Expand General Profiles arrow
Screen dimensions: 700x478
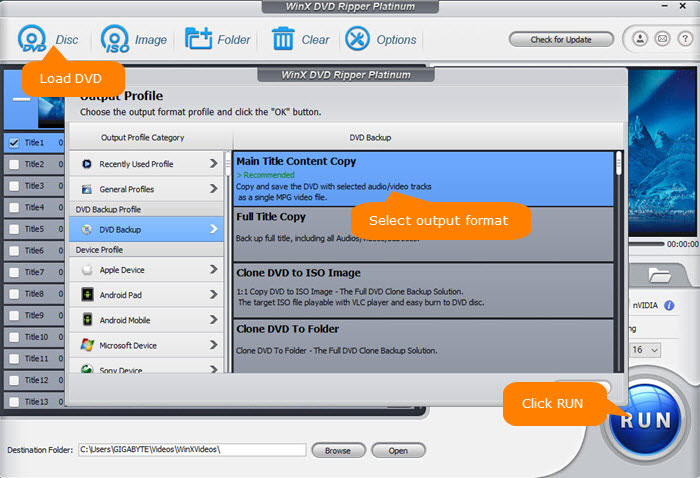tap(213, 189)
